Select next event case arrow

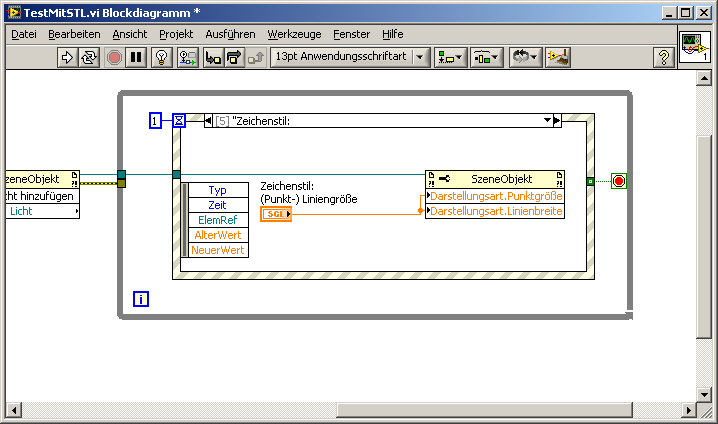(557, 121)
